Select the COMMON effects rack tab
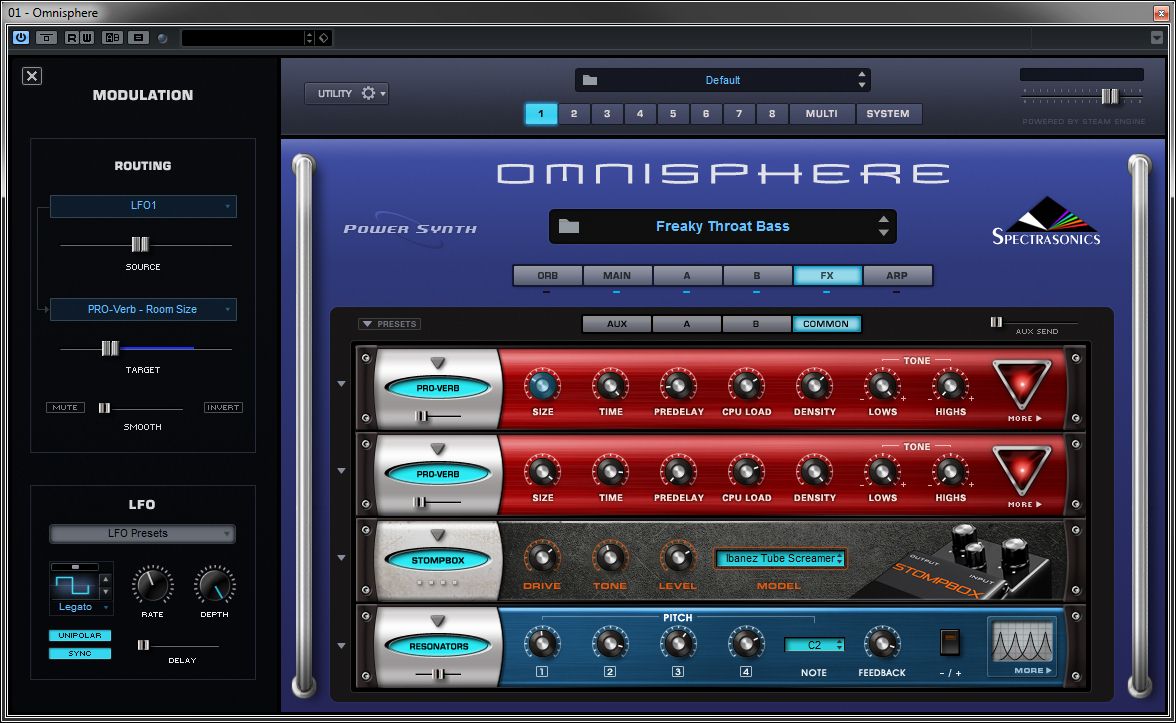Viewport: 1176px width, 723px height. point(826,324)
